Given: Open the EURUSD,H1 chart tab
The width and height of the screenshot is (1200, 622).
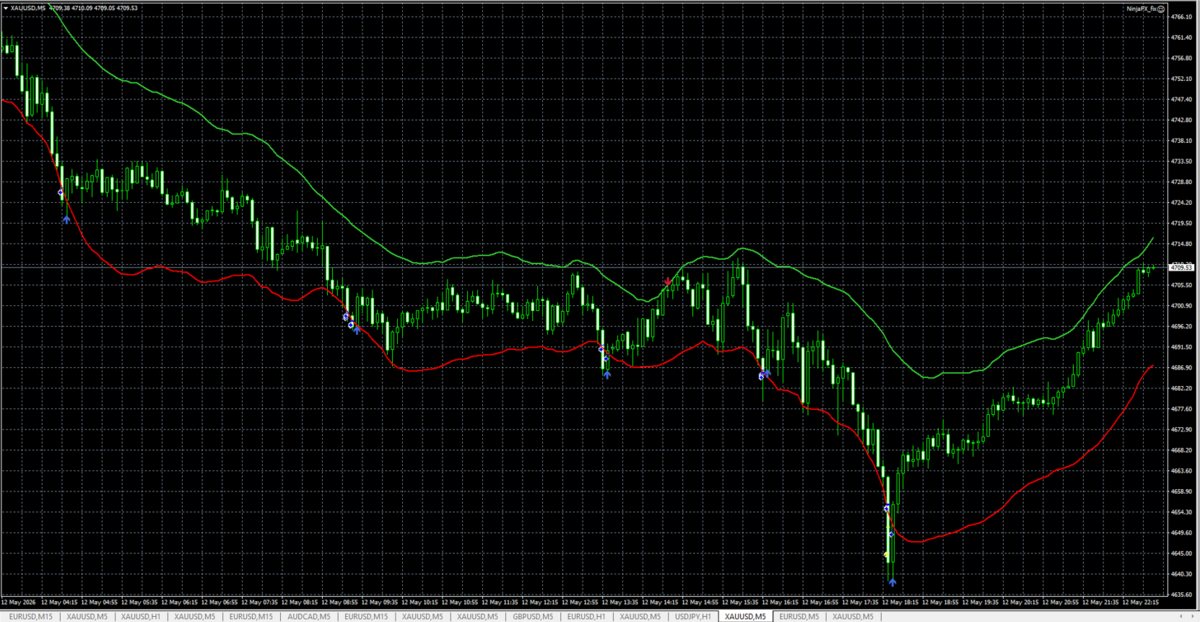Looking at the screenshot, I should pyautogui.click(x=587, y=616).
